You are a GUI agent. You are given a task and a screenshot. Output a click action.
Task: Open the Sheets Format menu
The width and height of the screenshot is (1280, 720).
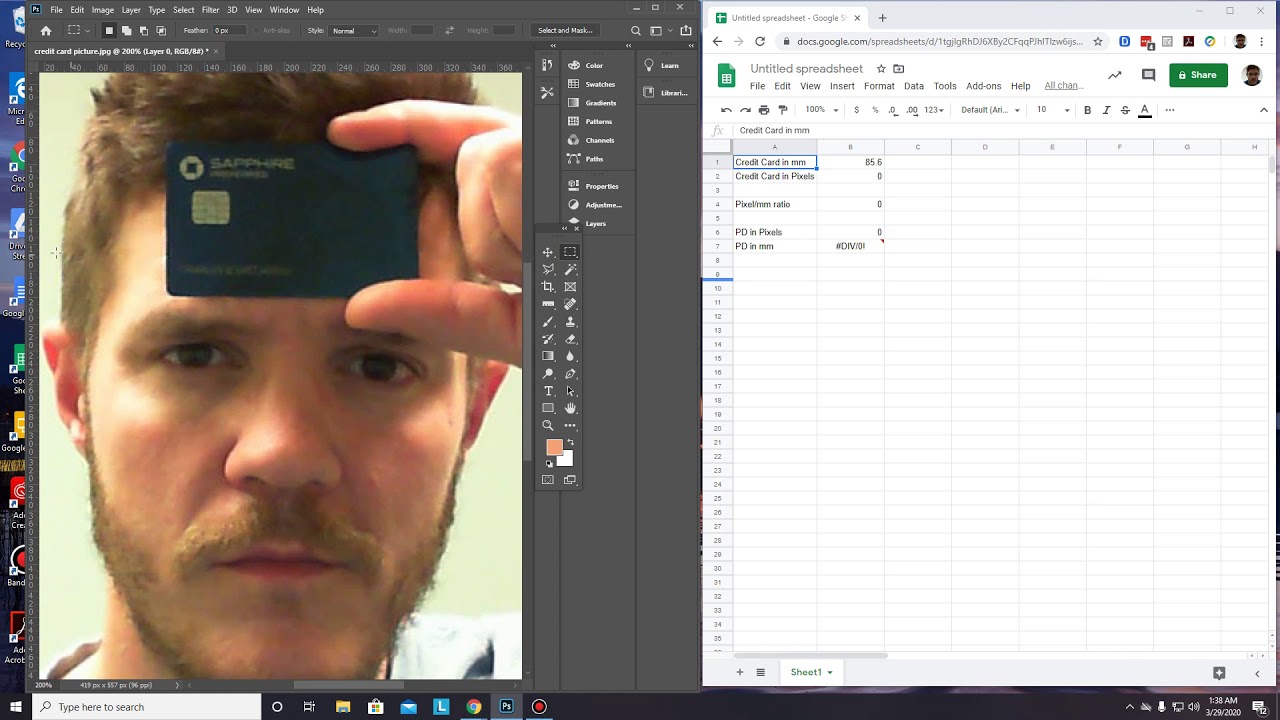879,86
